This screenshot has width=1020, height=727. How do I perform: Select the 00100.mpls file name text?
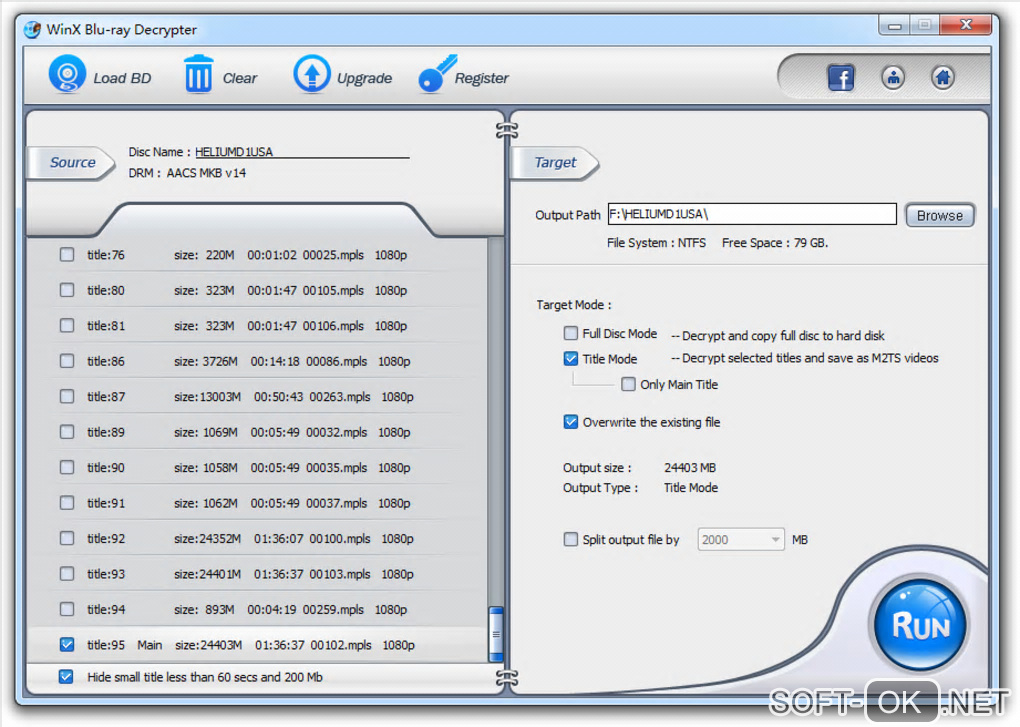(340, 538)
